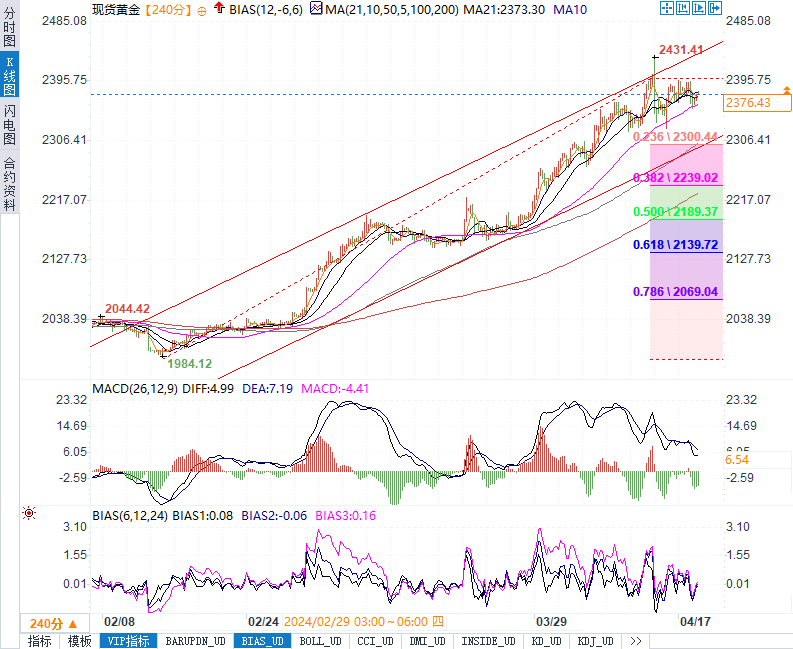The width and height of the screenshot is (793, 649).
Task: Choose the KDJ_UD indicator
Action: pos(595,641)
